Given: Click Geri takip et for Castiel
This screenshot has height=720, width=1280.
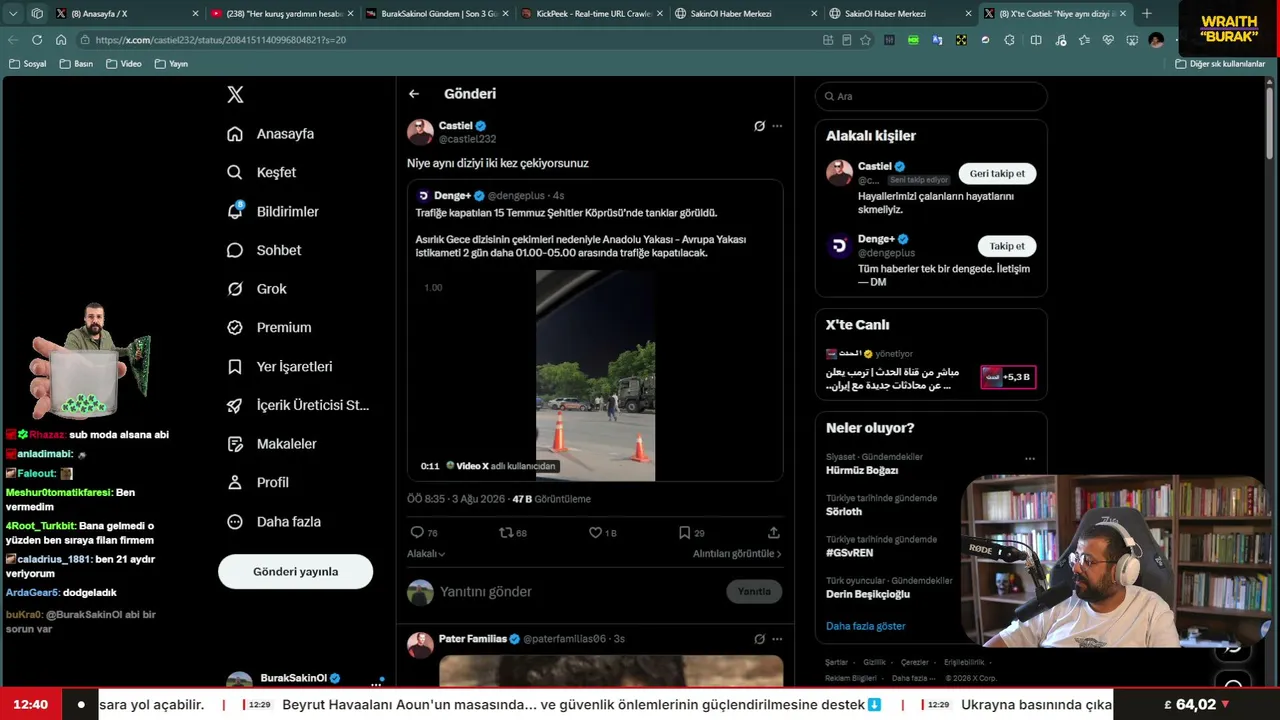Looking at the screenshot, I should coord(997,174).
